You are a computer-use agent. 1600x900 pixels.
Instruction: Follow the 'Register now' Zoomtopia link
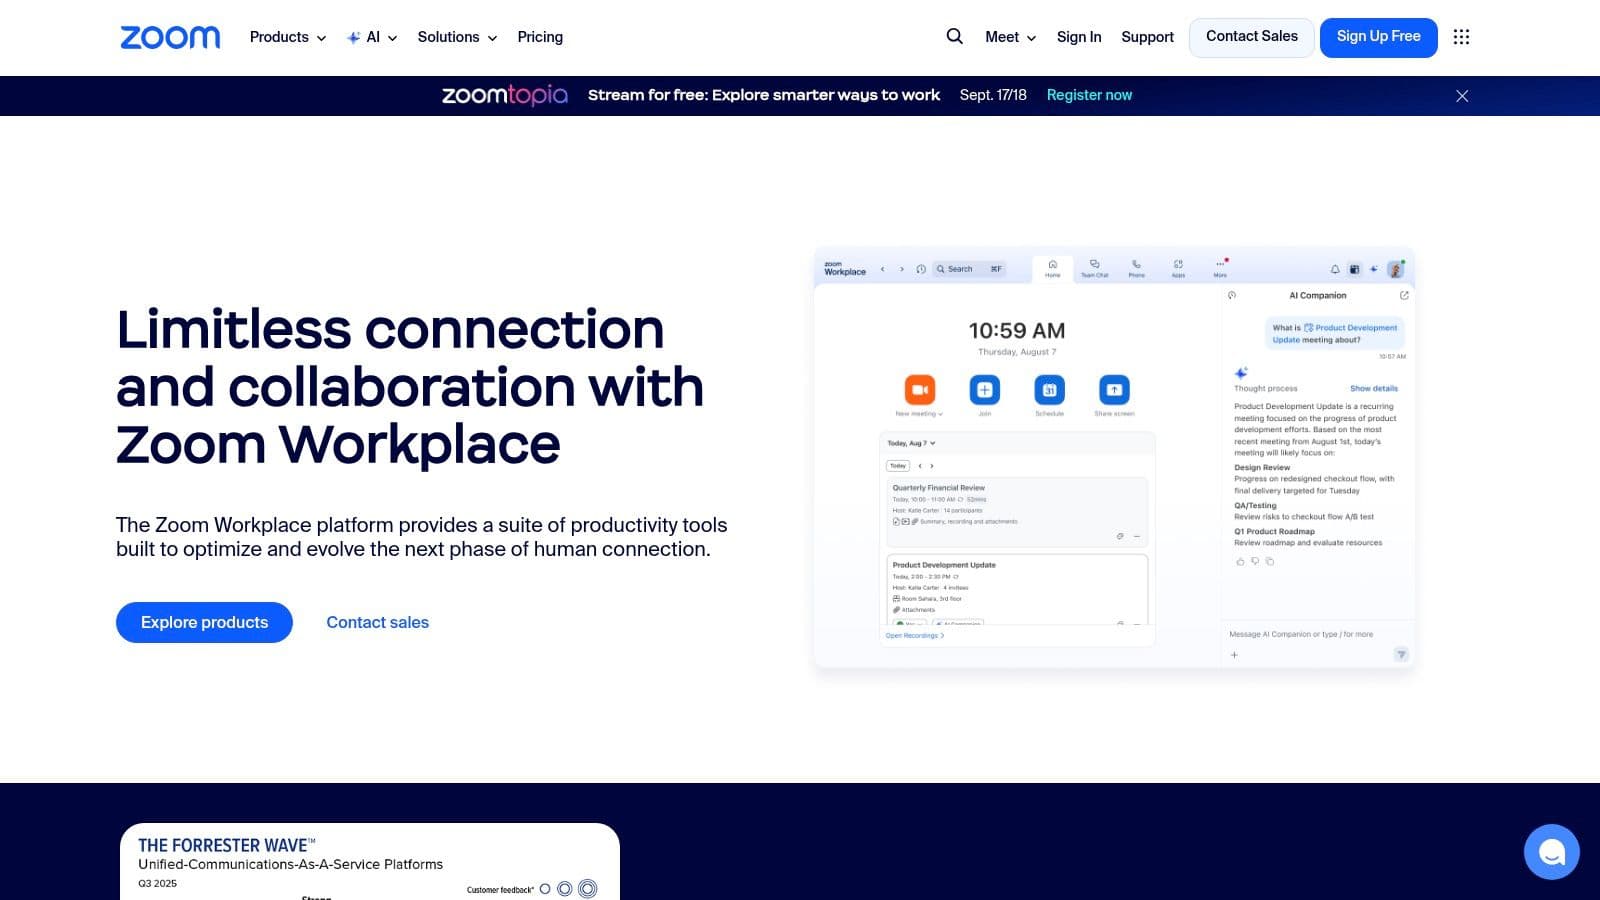1089,95
